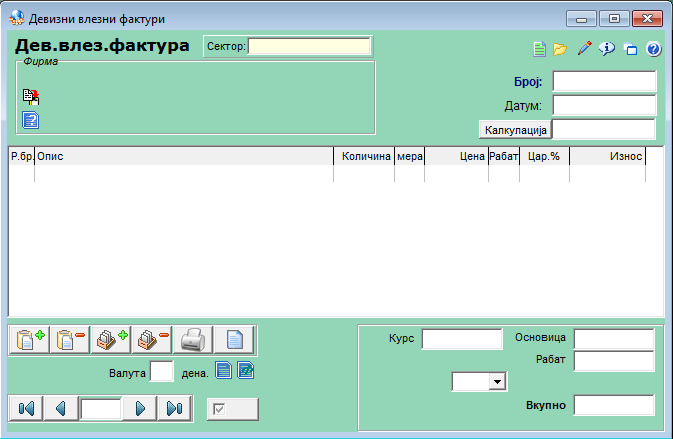The image size is (673, 439).
Task: Print the invoice with the printer button
Action: pos(193,340)
